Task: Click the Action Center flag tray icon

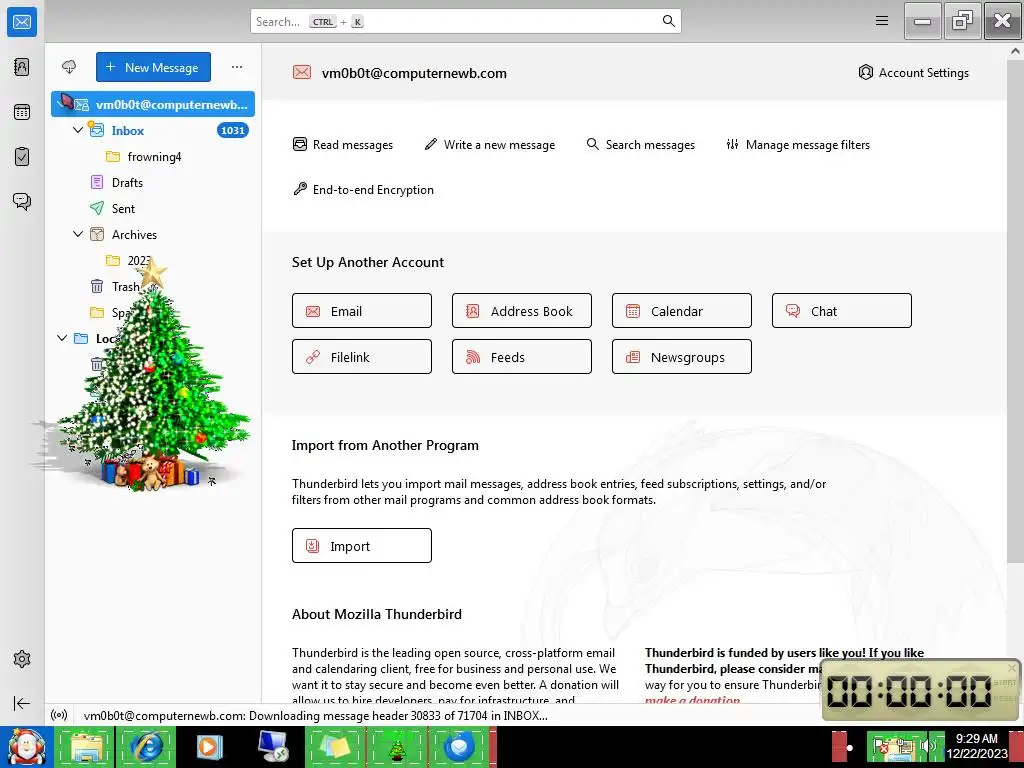Action: click(880, 746)
